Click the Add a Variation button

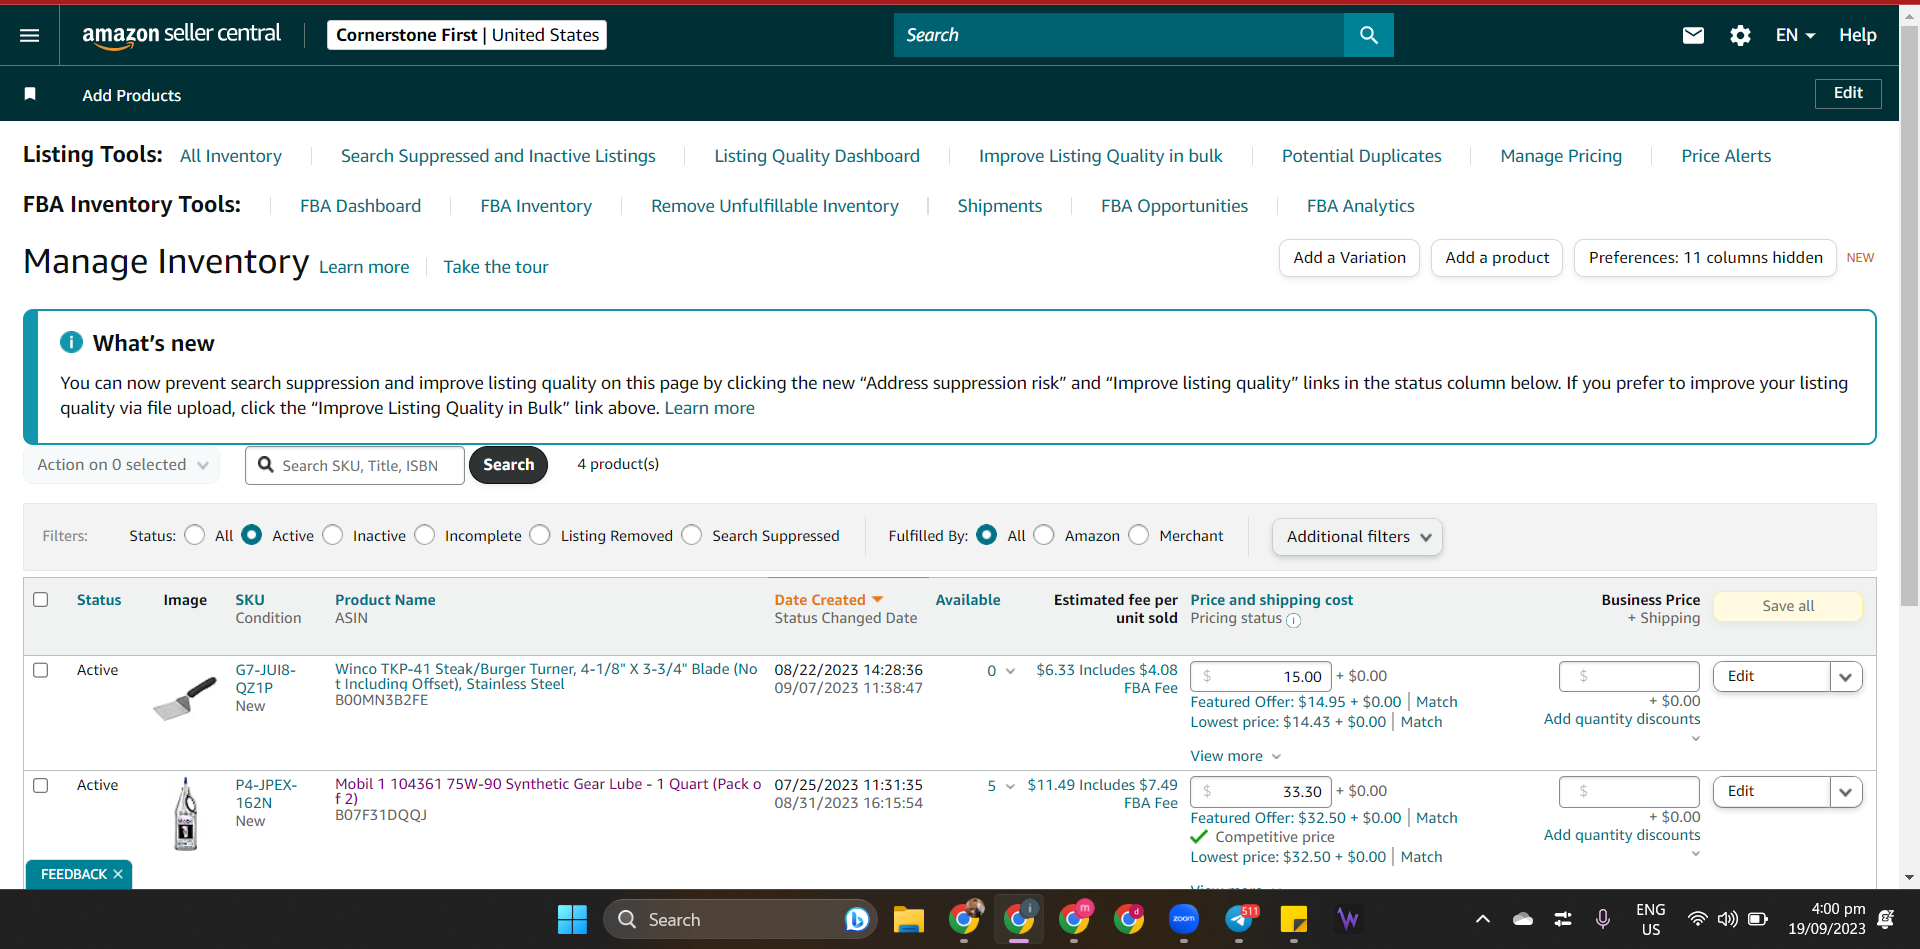(1349, 258)
